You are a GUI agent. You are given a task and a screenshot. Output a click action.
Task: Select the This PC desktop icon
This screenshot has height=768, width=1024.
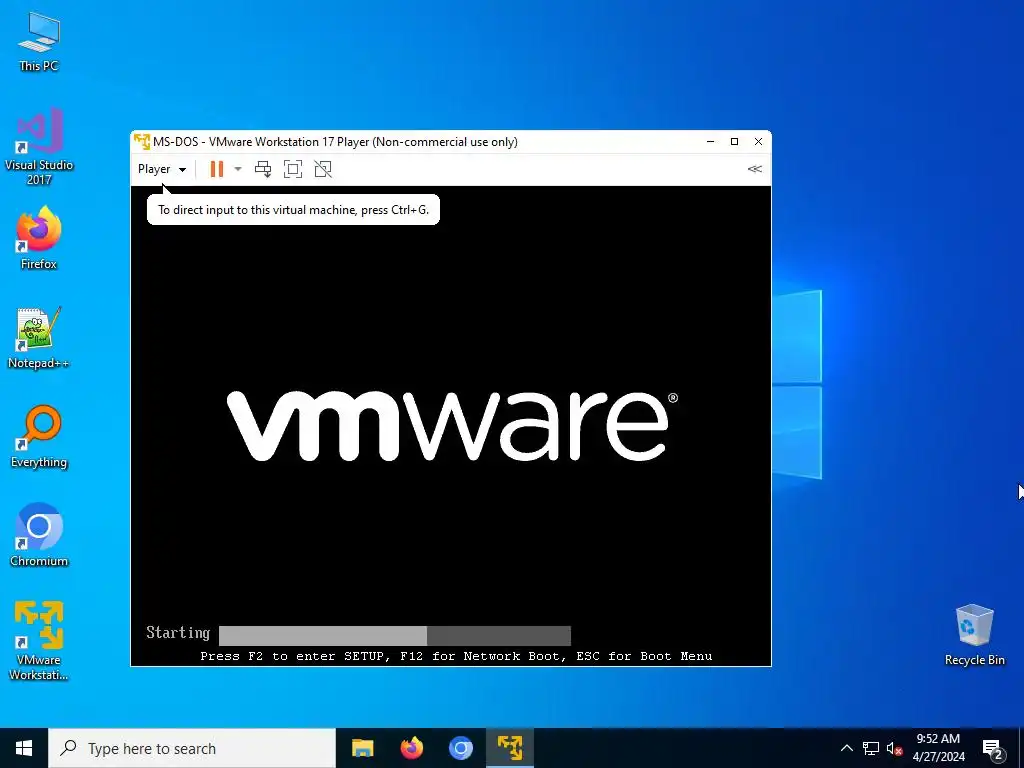39,42
